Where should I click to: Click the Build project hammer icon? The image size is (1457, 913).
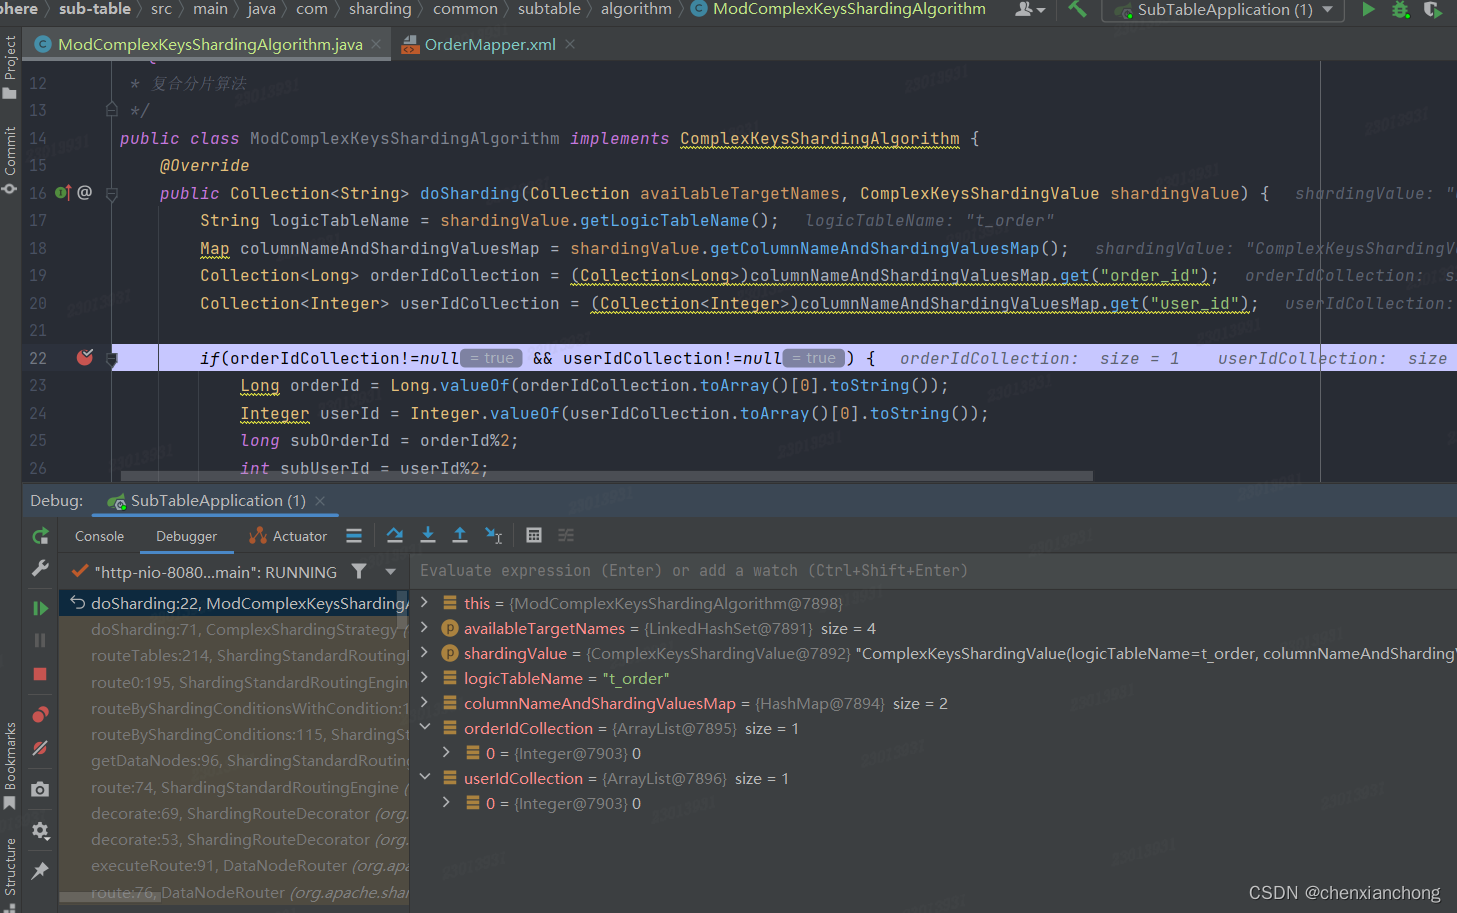[1077, 9]
